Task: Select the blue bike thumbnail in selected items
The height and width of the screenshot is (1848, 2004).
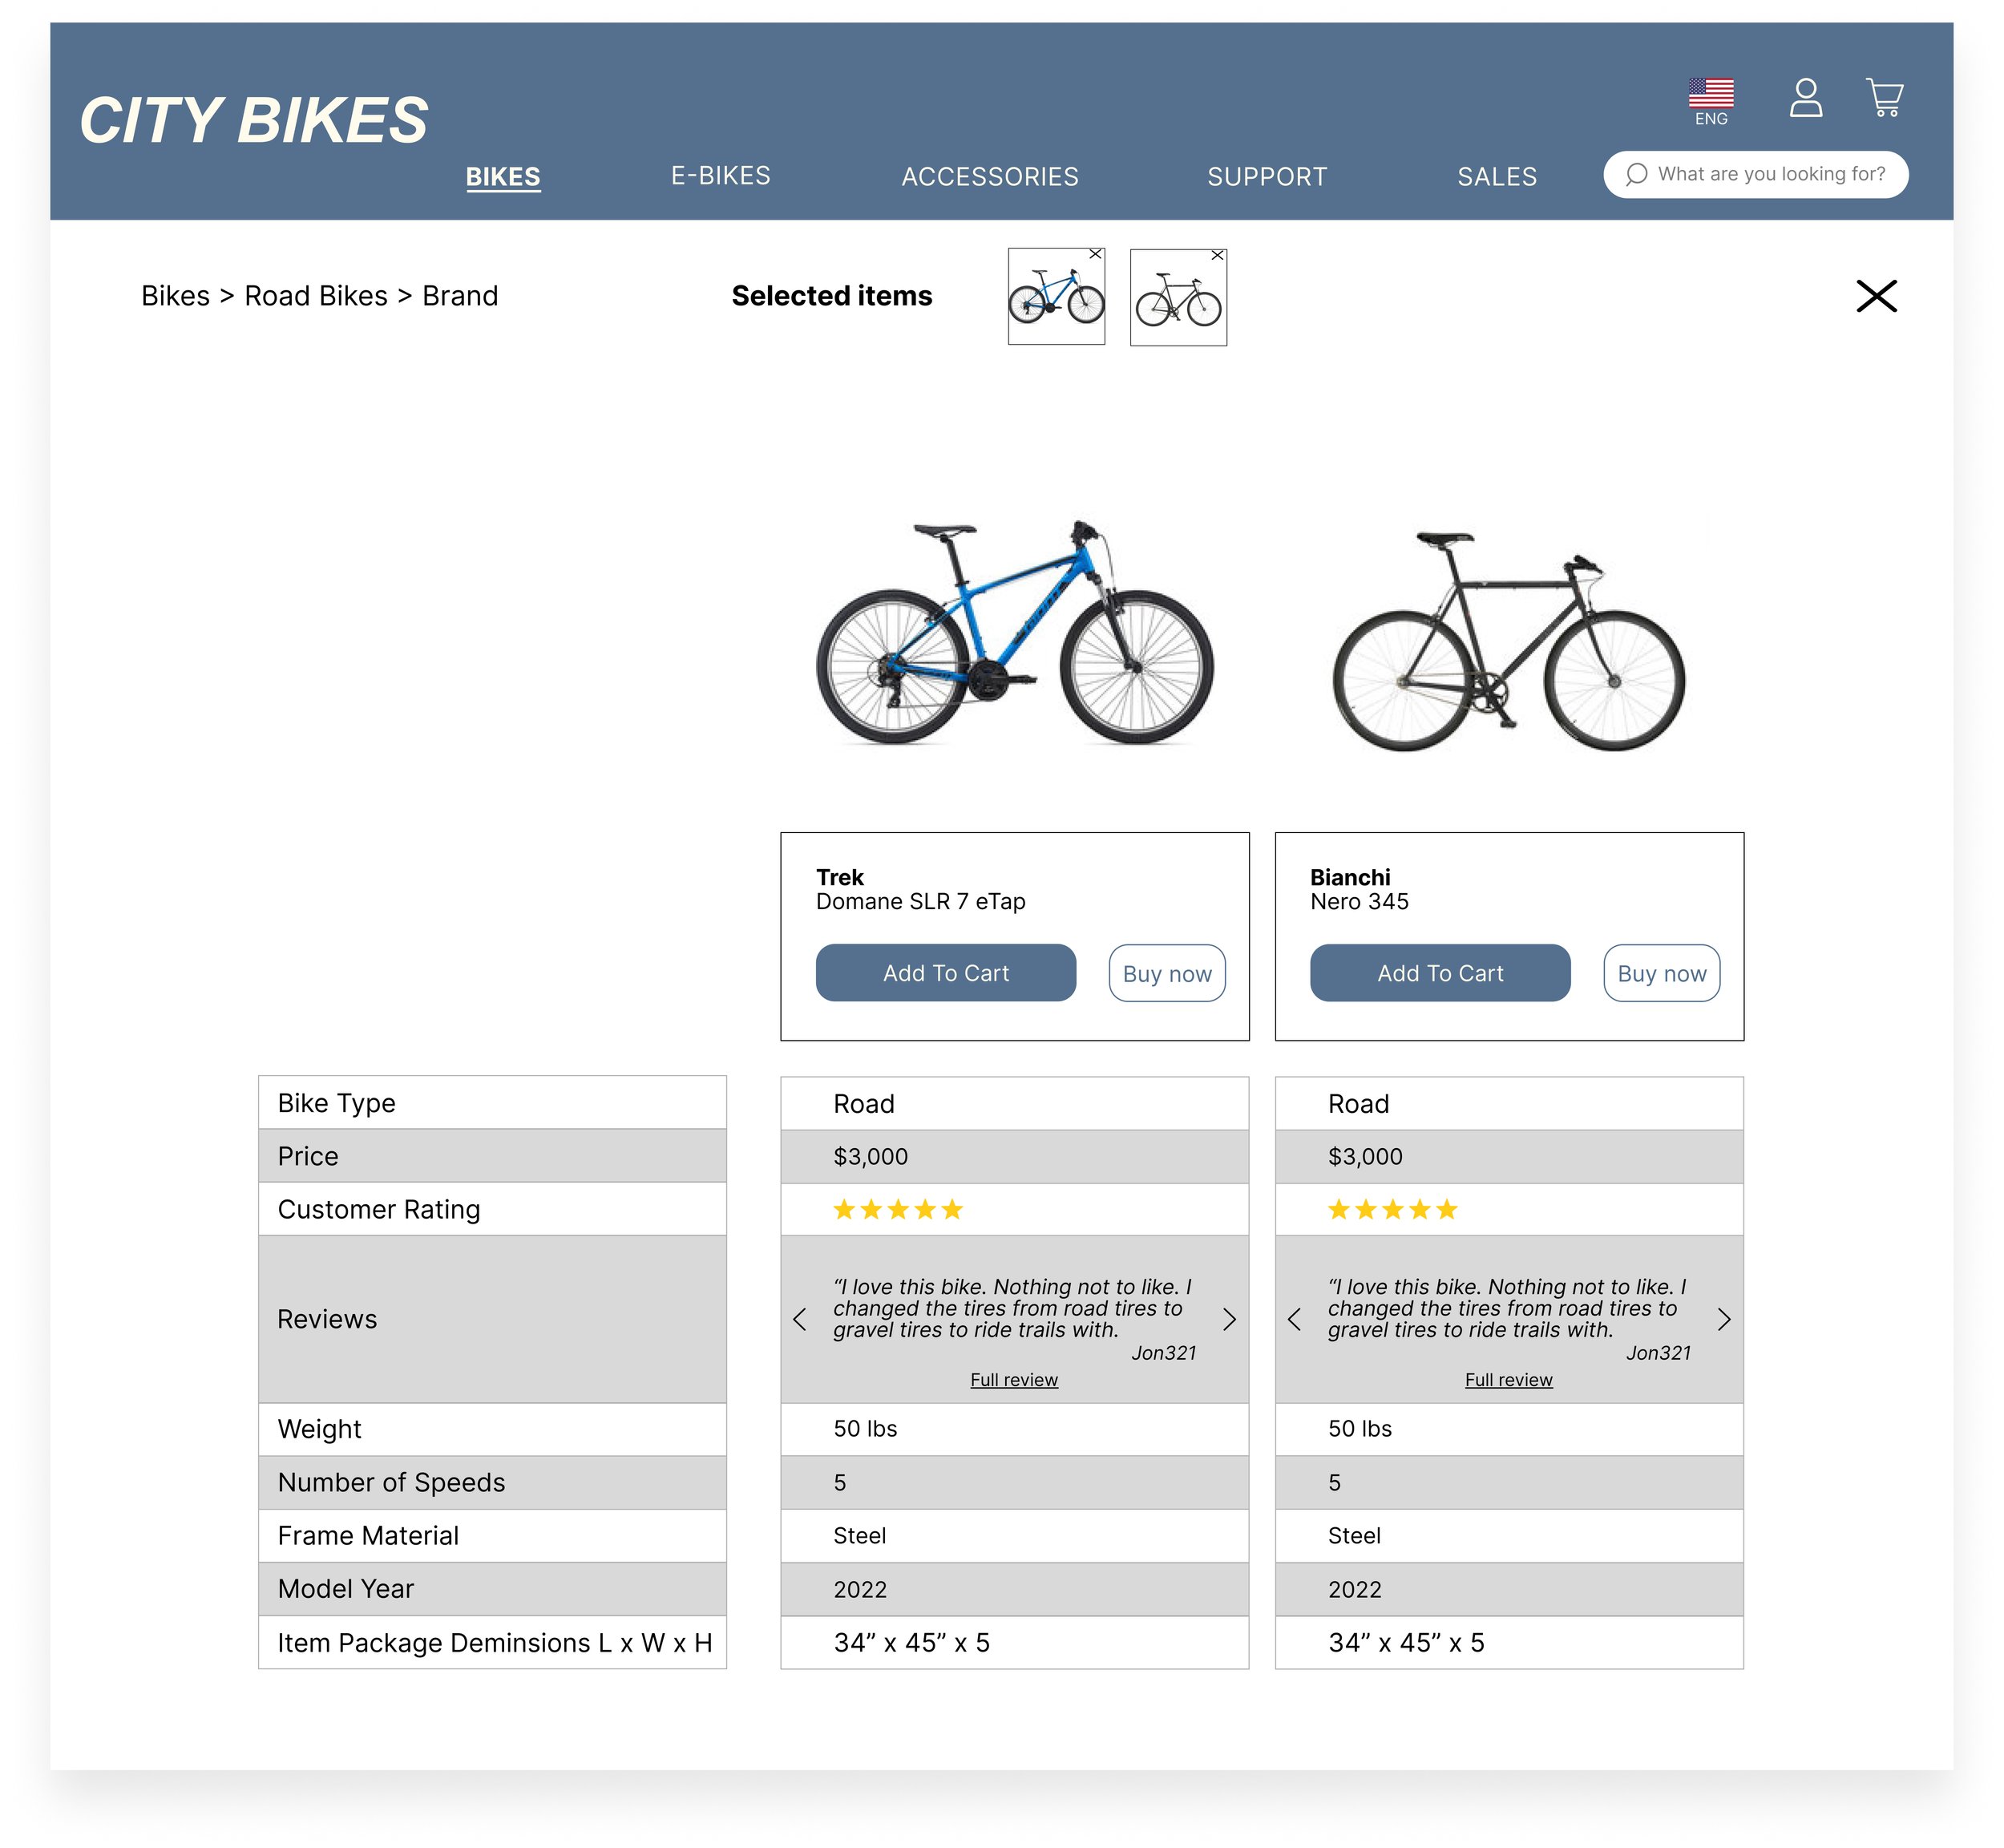Action: pos(1056,297)
